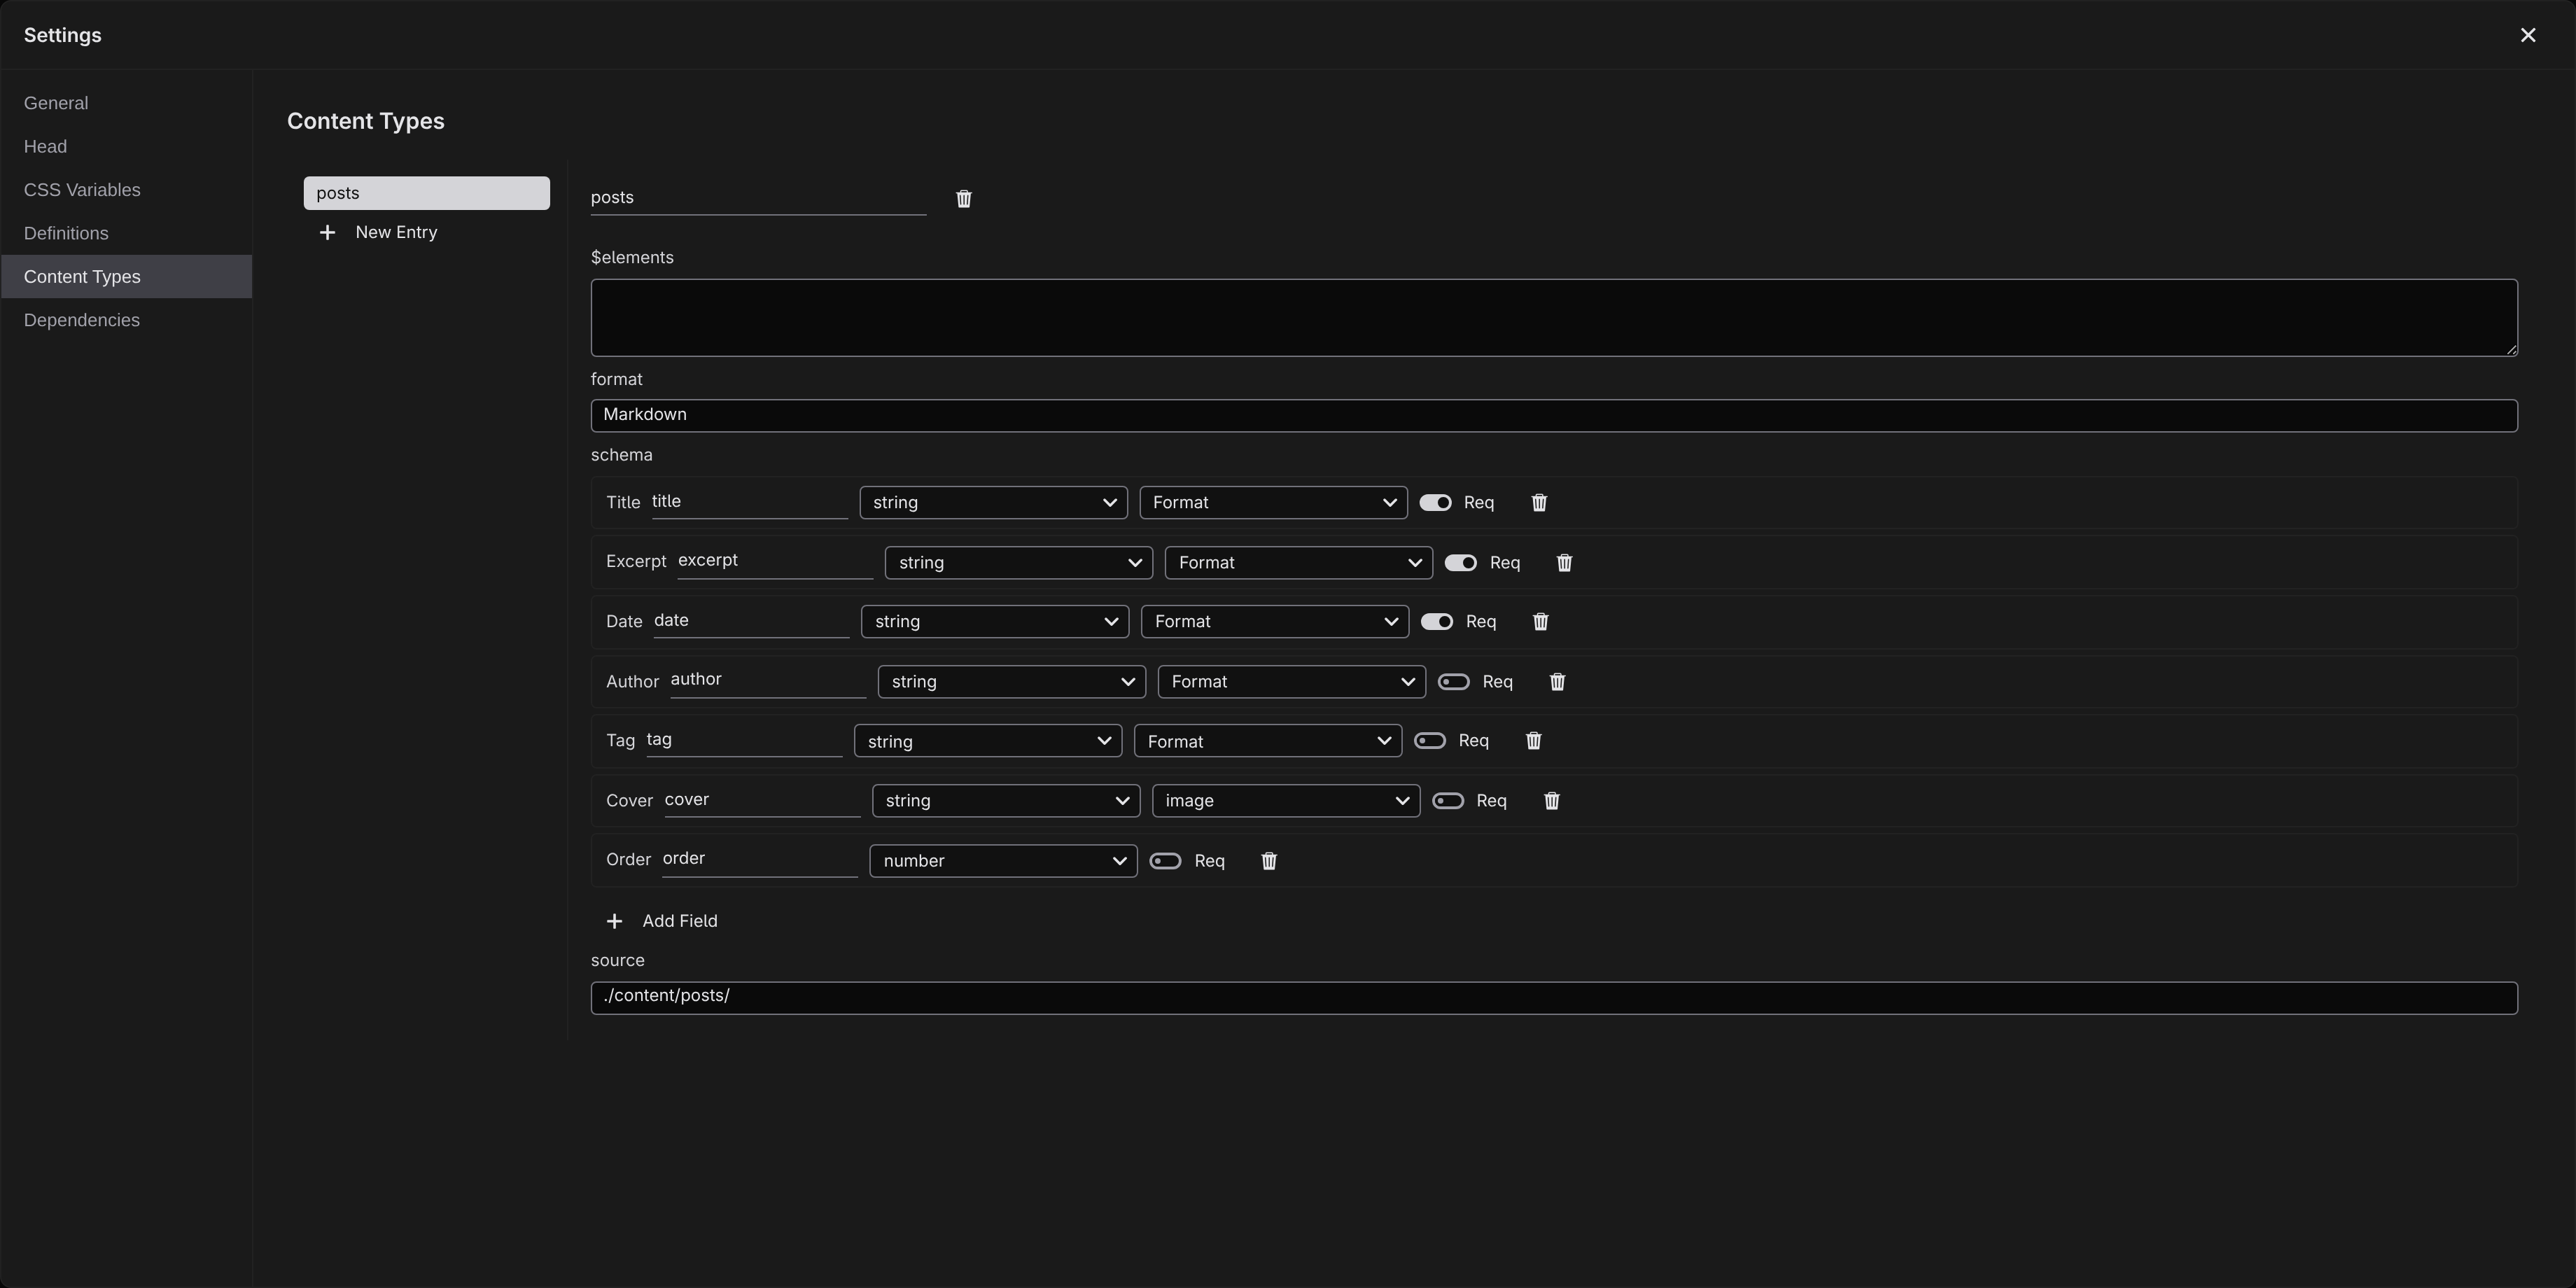Enable Req for the Order field
Screen dimensions: 2576x1288
[x=1166, y=861]
